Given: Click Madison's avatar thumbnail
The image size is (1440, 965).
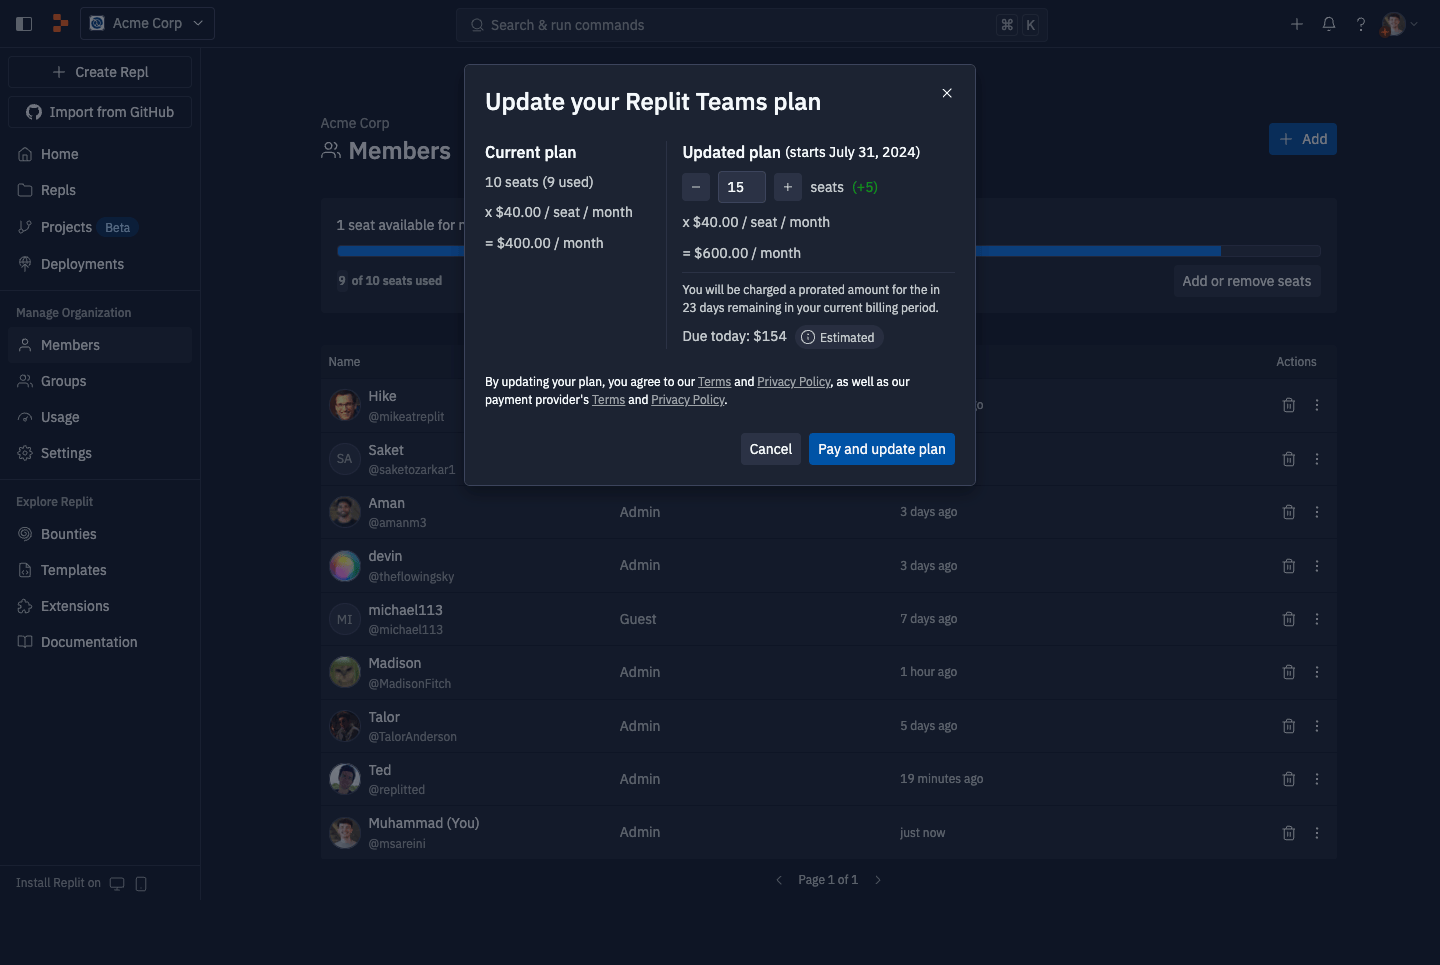Looking at the screenshot, I should [345, 672].
